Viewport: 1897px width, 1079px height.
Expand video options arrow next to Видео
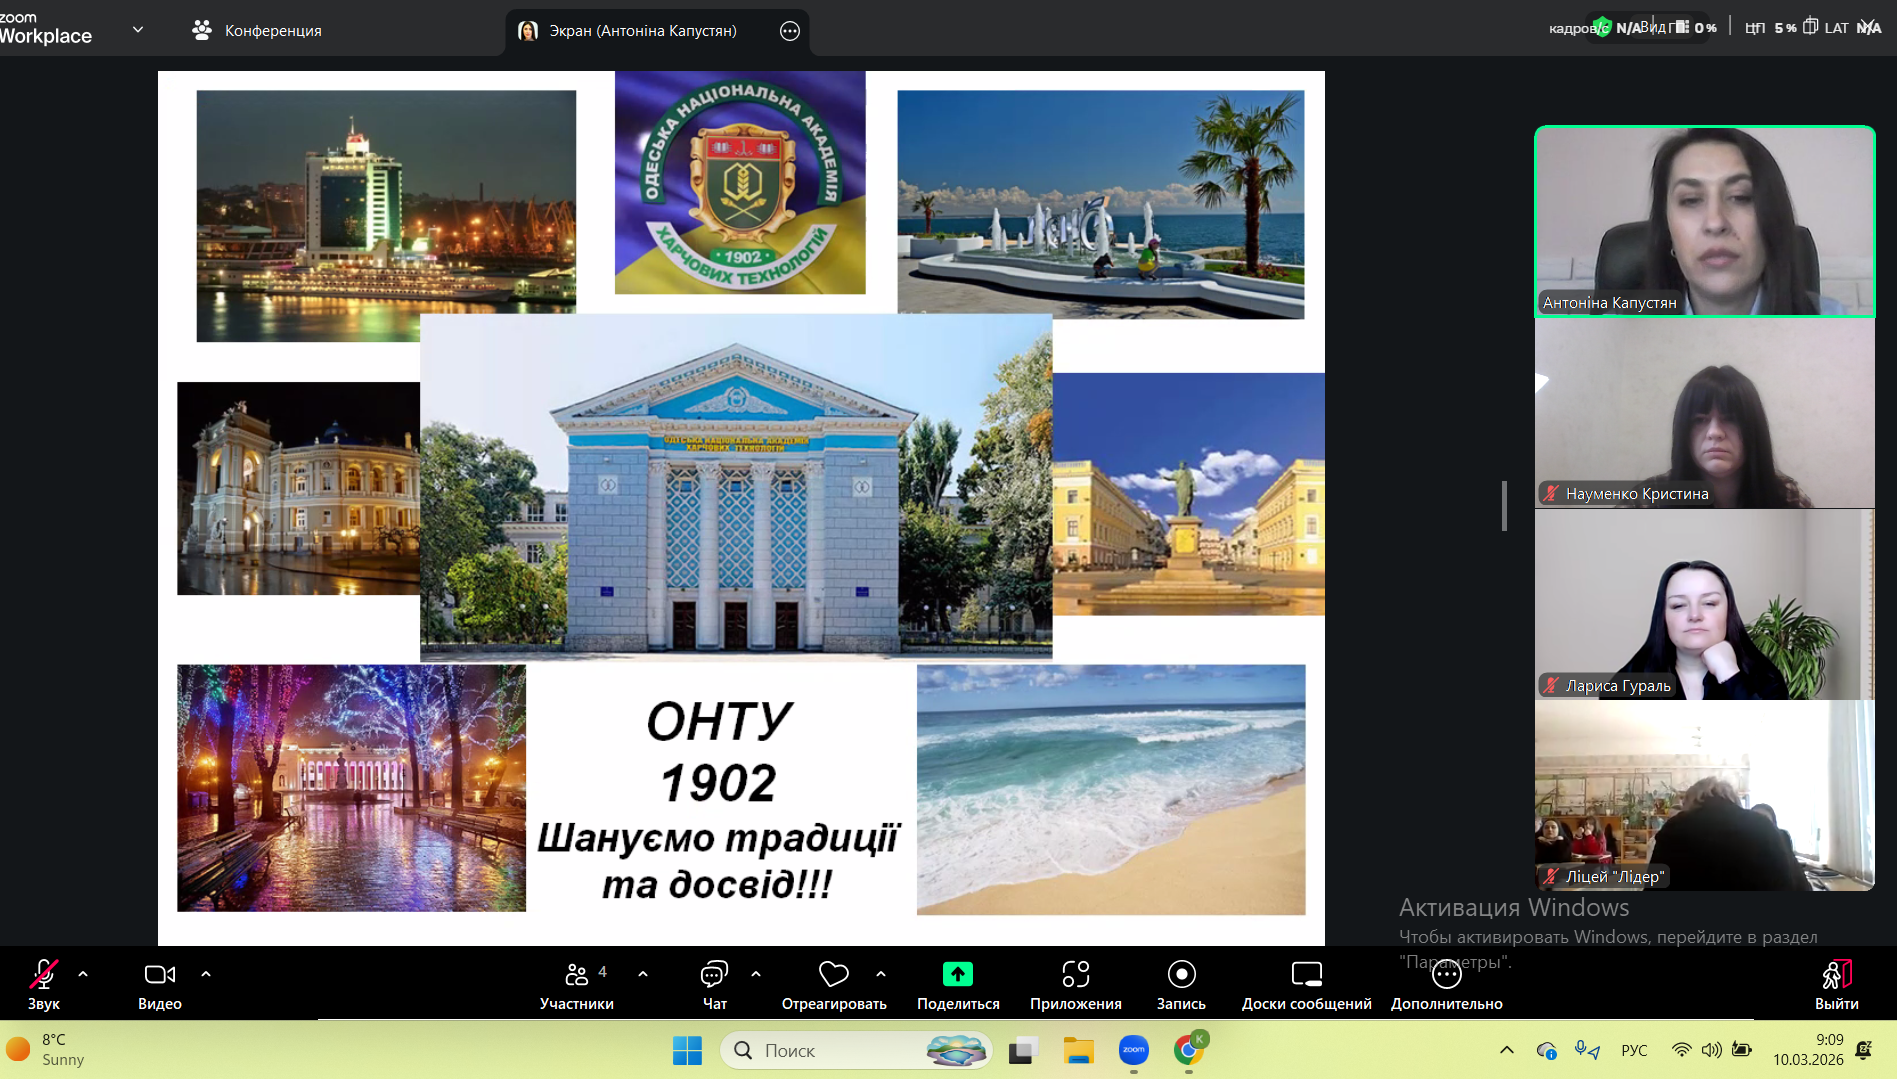[206, 973]
